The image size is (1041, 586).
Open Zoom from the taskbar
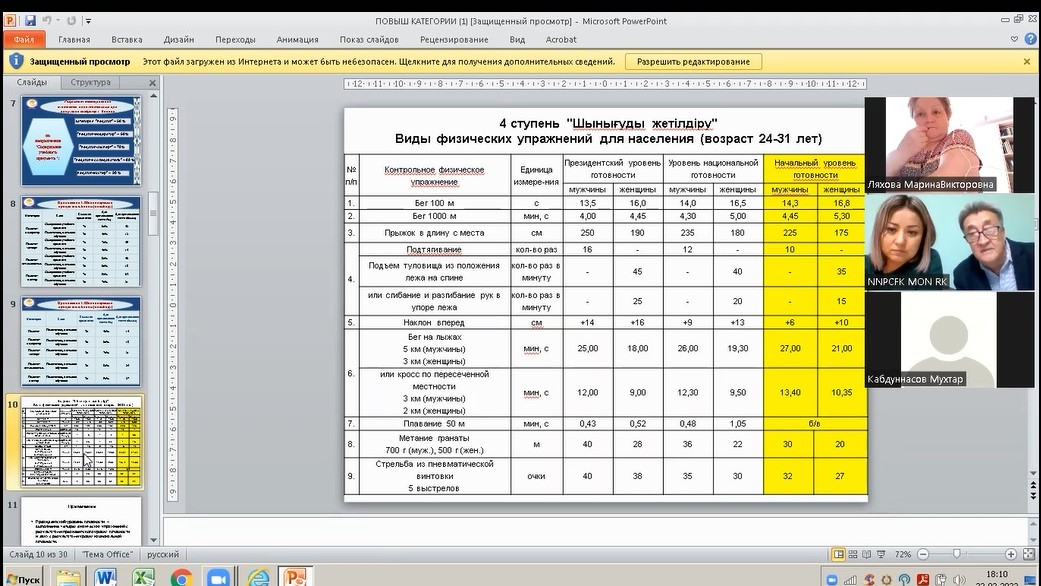point(218,577)
